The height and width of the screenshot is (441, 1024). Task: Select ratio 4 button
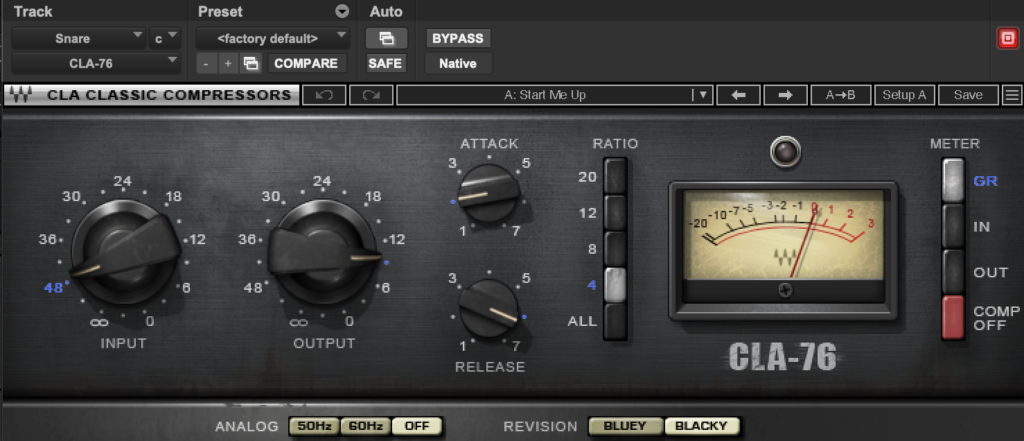tap(615, 285)
